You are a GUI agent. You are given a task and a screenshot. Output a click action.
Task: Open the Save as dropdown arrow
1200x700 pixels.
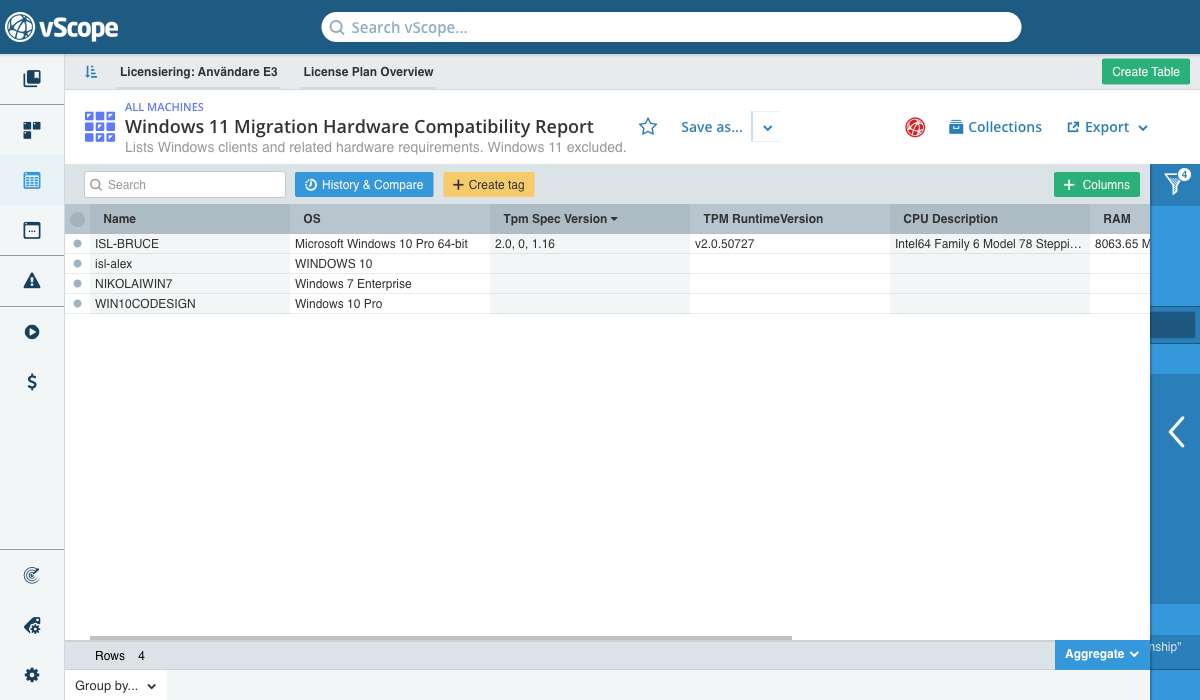[767, 127]
